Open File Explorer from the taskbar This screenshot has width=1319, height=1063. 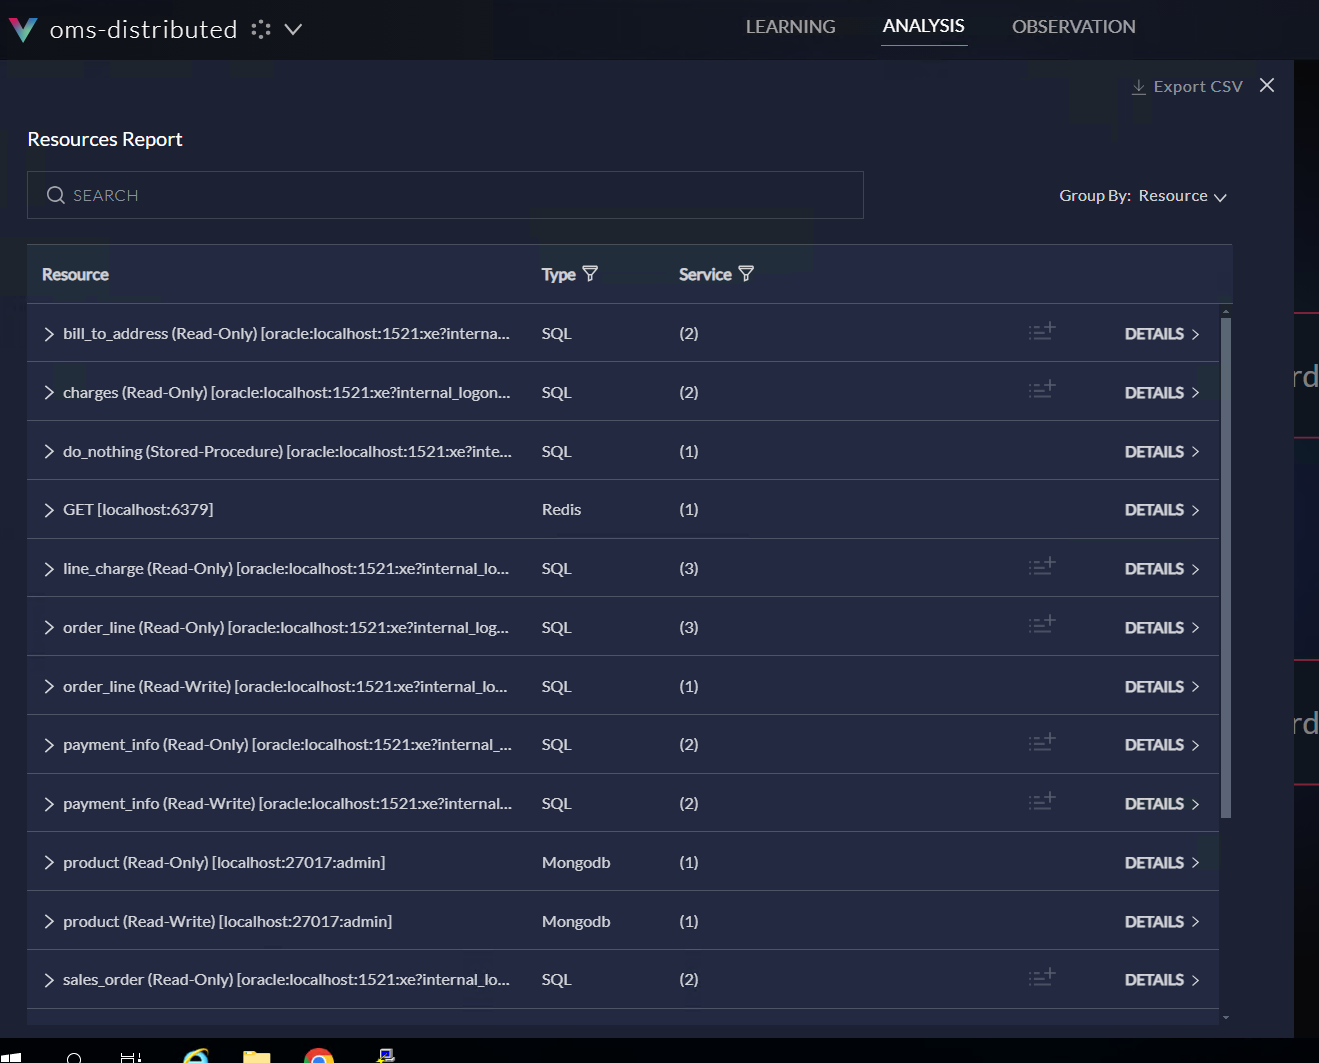click(257, 1056)
